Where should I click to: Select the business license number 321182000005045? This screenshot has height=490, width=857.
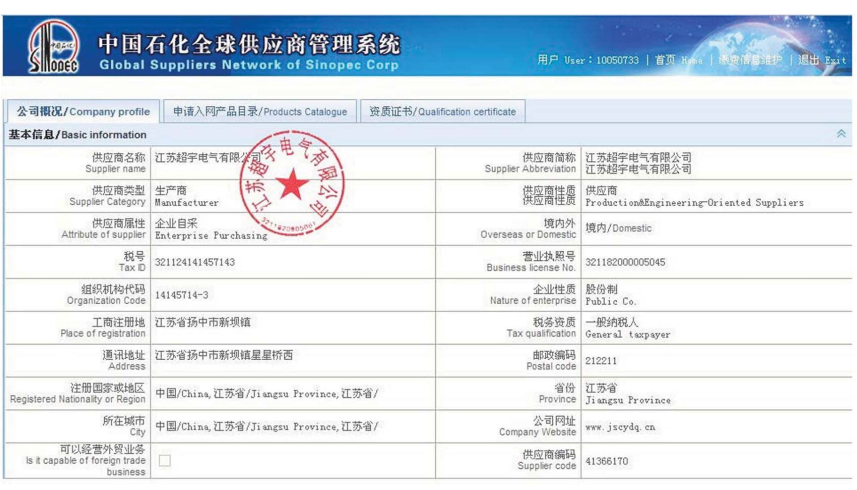pyautogui.click(x=625, y=262)
